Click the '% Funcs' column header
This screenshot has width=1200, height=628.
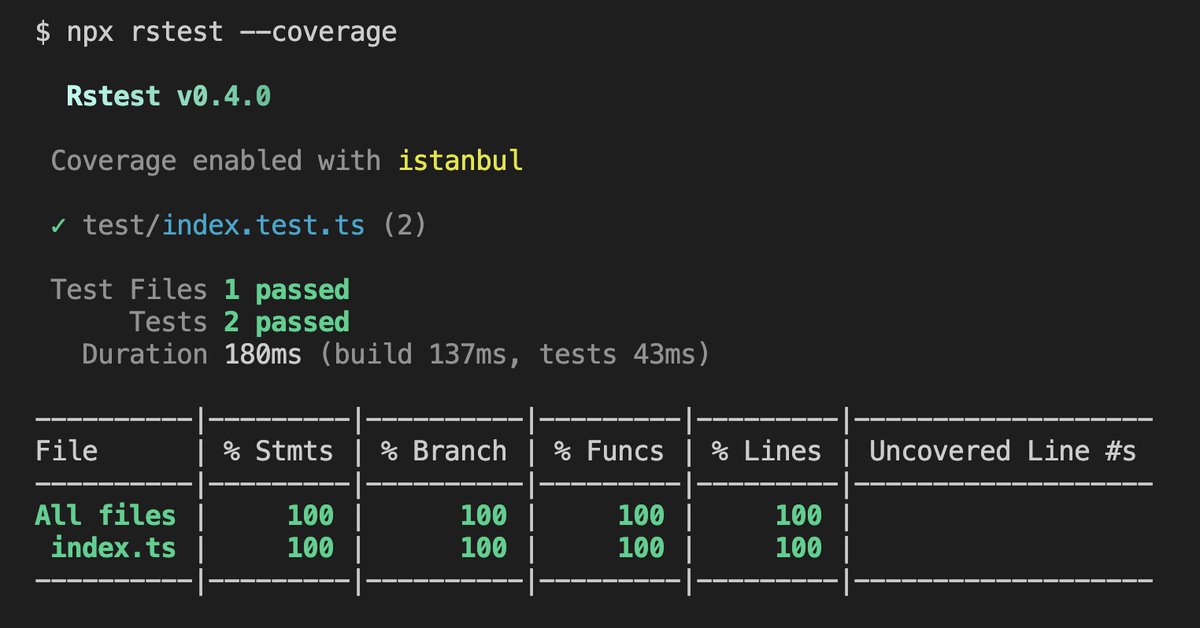tap(609, 451)
